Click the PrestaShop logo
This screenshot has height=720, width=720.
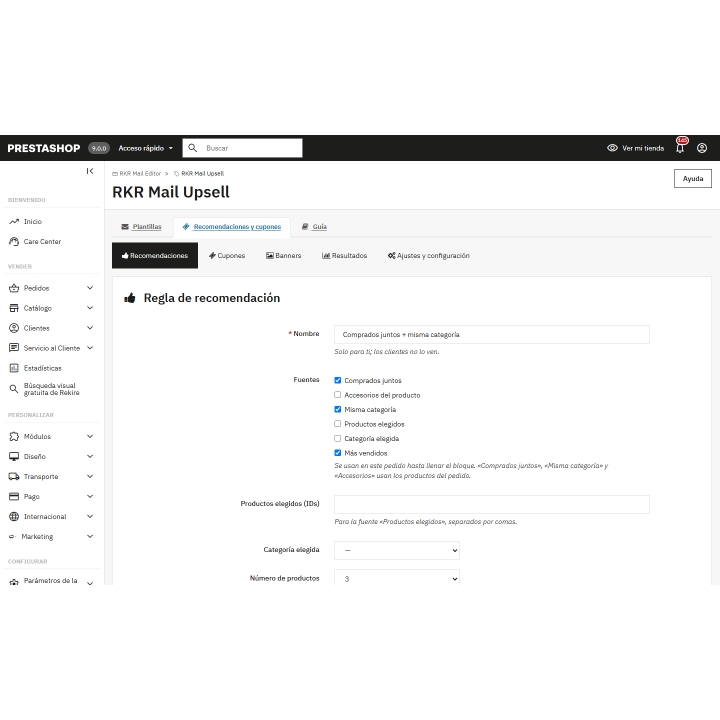point(44,148)
